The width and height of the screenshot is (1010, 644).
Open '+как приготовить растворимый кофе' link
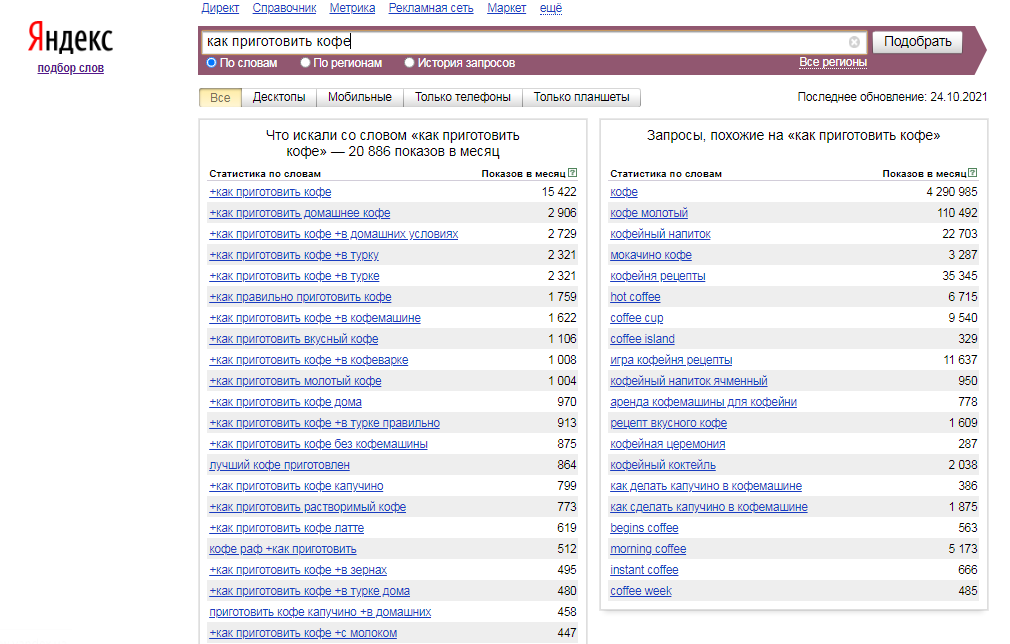click(307, 507)
